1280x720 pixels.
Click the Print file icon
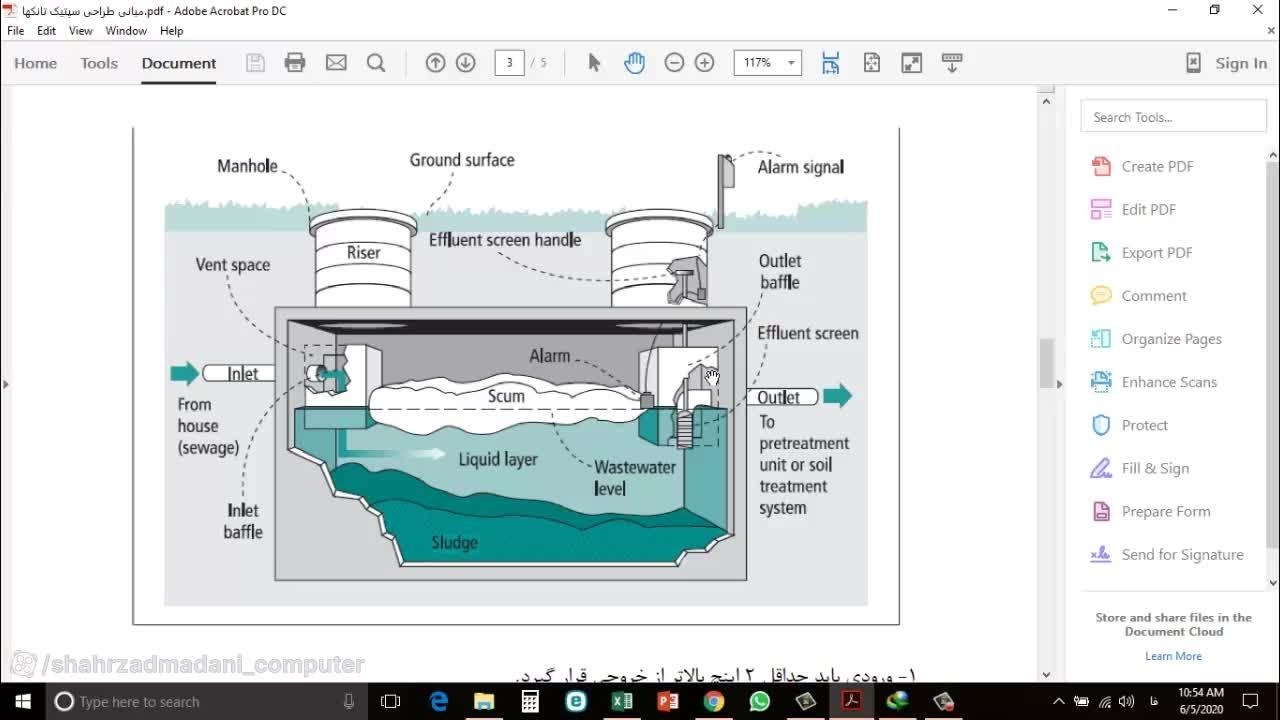pos(295,63)
